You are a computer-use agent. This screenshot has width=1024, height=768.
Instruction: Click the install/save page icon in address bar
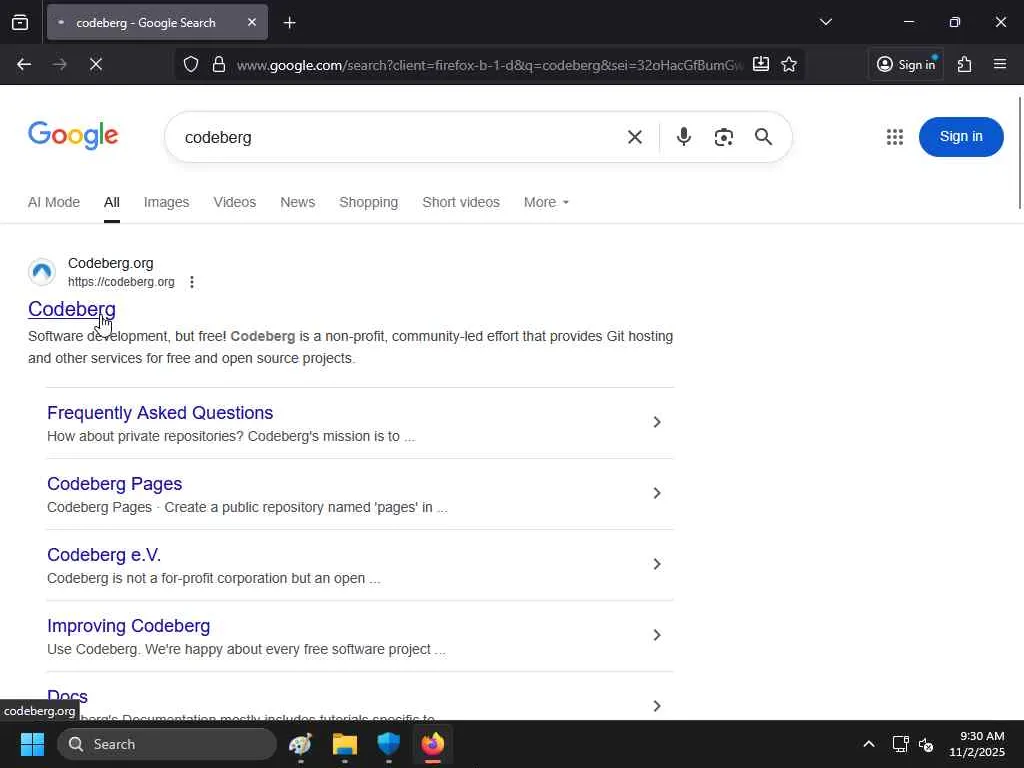pyautogui.click(x=761, y=64)
